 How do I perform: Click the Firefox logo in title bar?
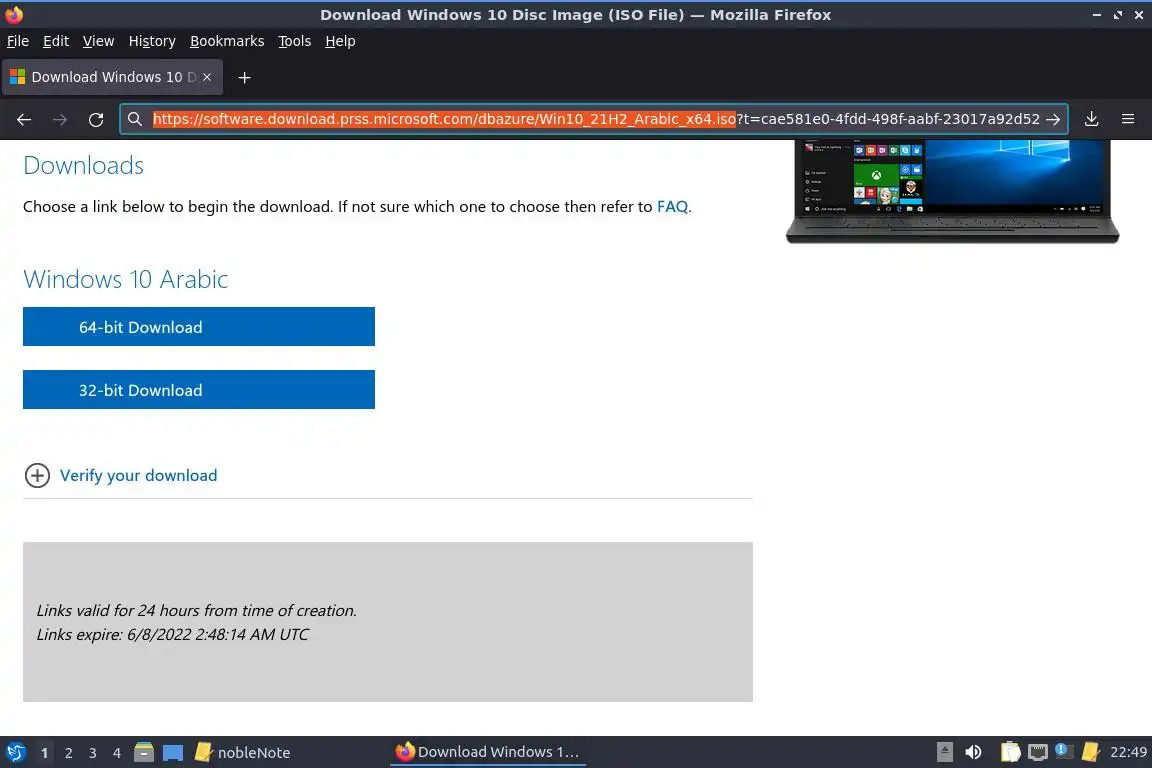[14, 15]
